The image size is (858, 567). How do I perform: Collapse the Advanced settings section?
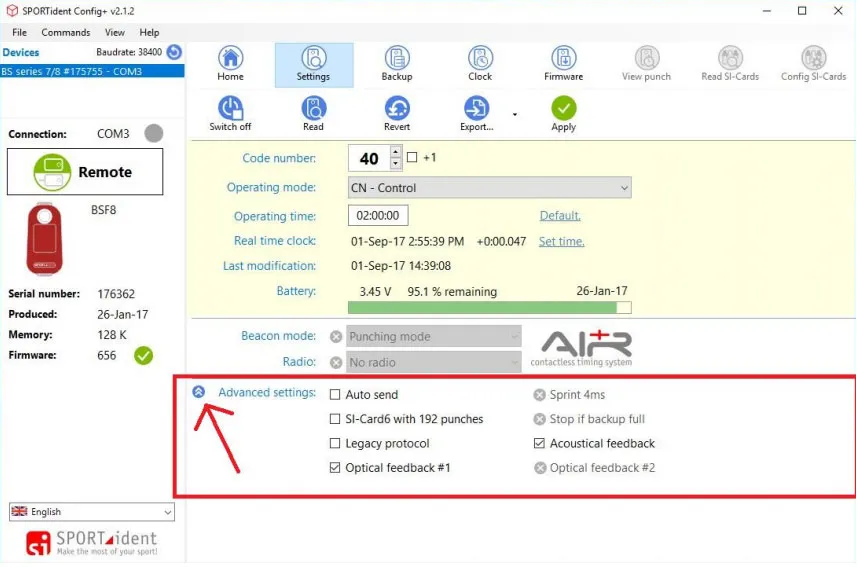click(199, 392)
